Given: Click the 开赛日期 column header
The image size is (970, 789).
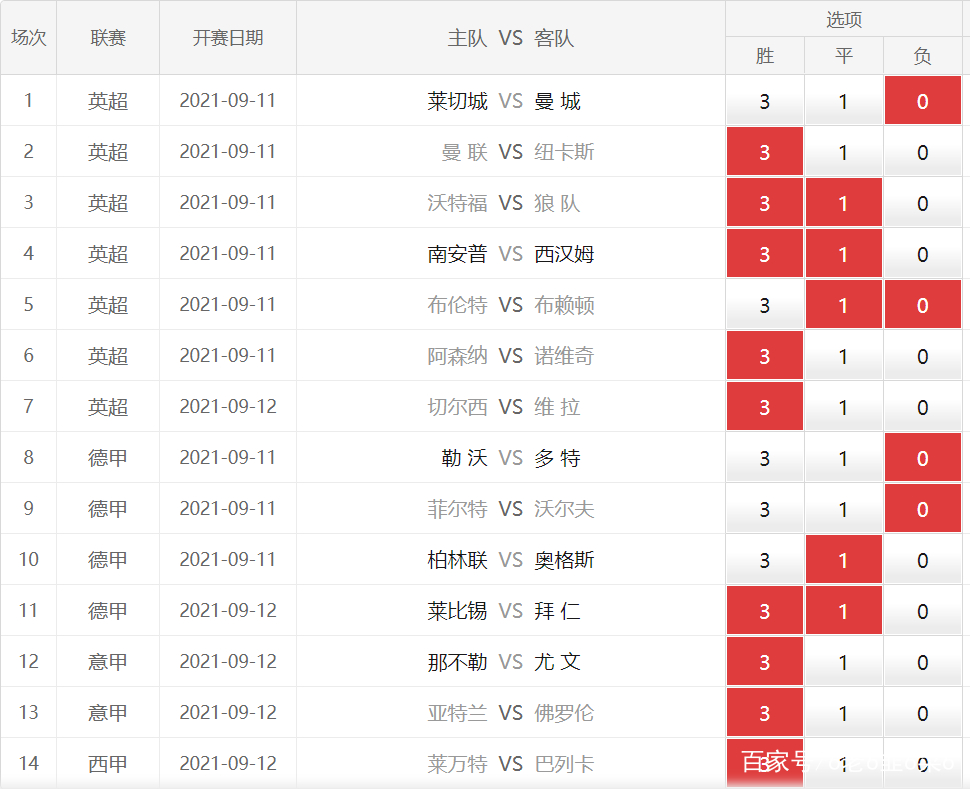Looking at the screenshot, I should [228, 38].
